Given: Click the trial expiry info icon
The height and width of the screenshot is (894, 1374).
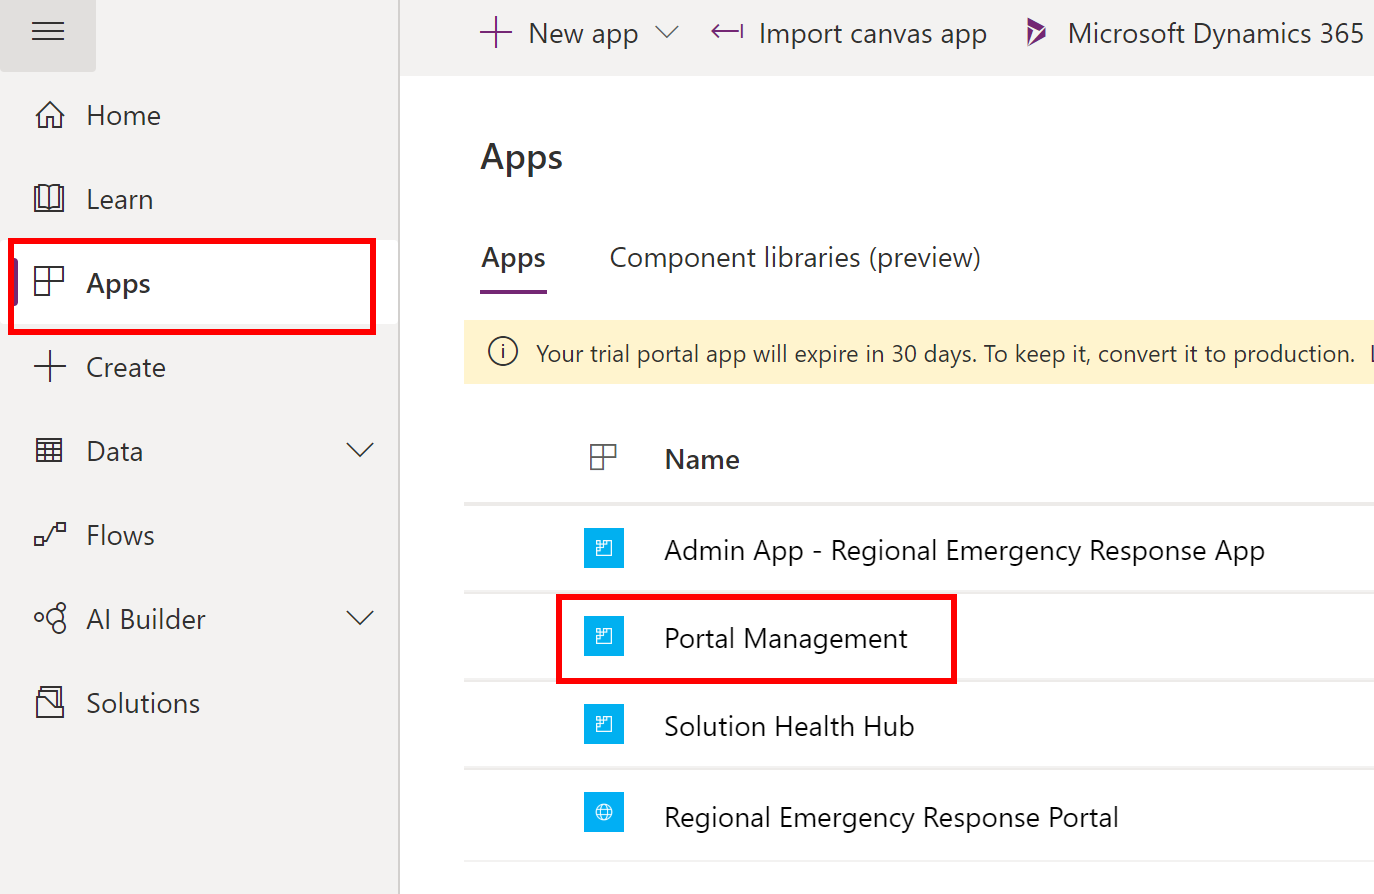Looking at the screenshot, I should (503, 352).
